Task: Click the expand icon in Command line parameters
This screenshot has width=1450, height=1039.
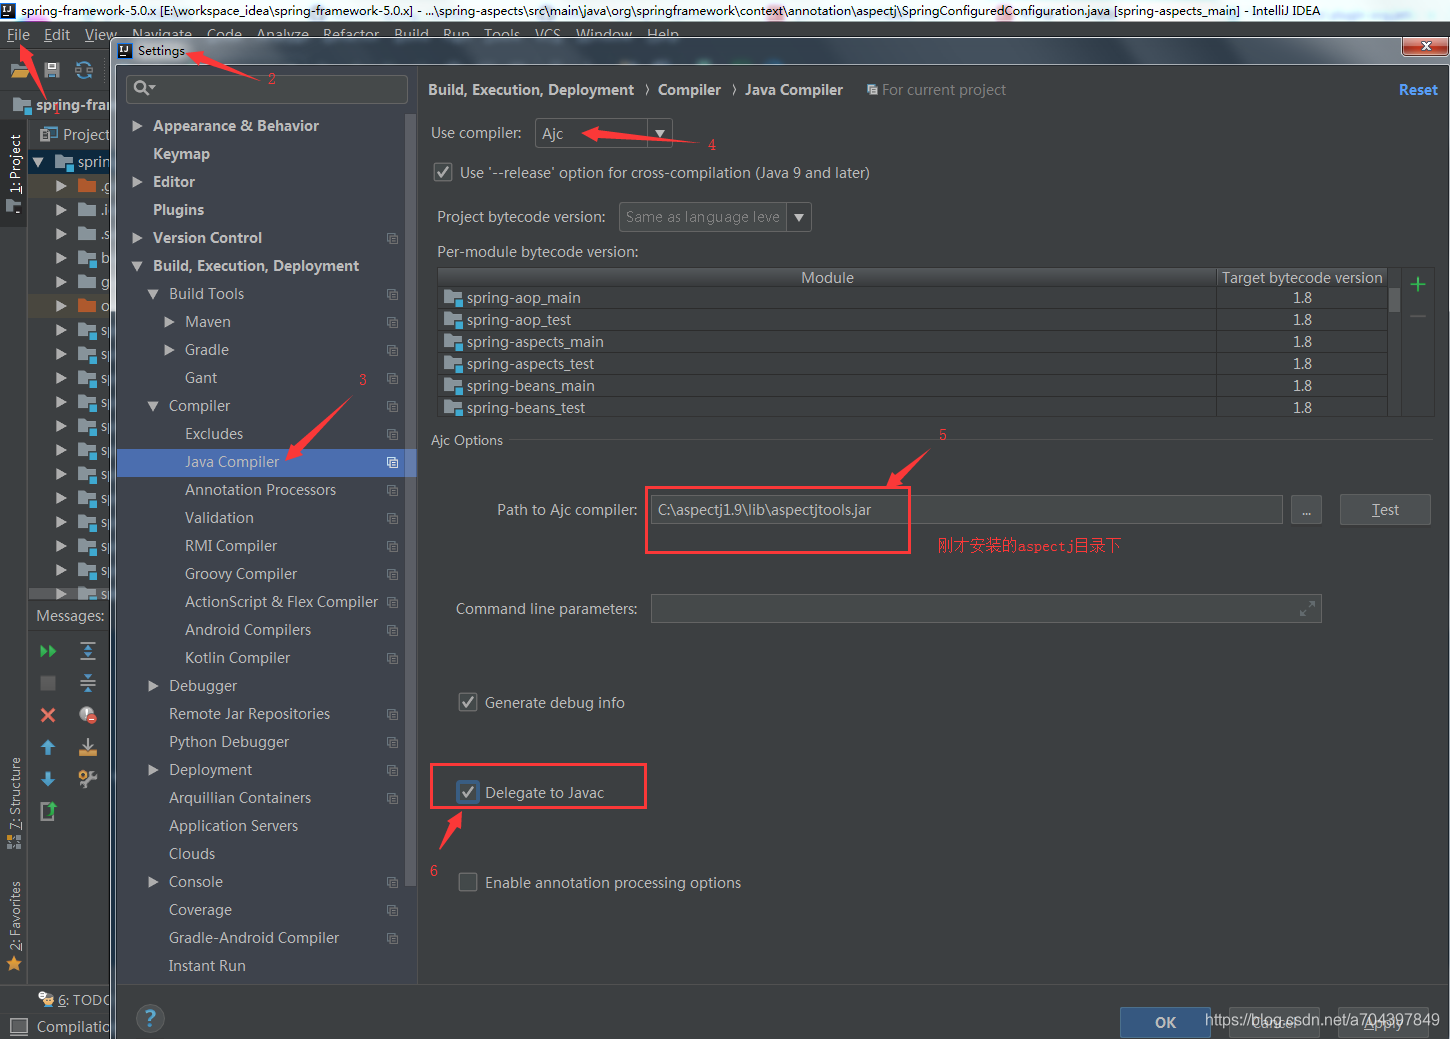Action: click(1306, 608)
